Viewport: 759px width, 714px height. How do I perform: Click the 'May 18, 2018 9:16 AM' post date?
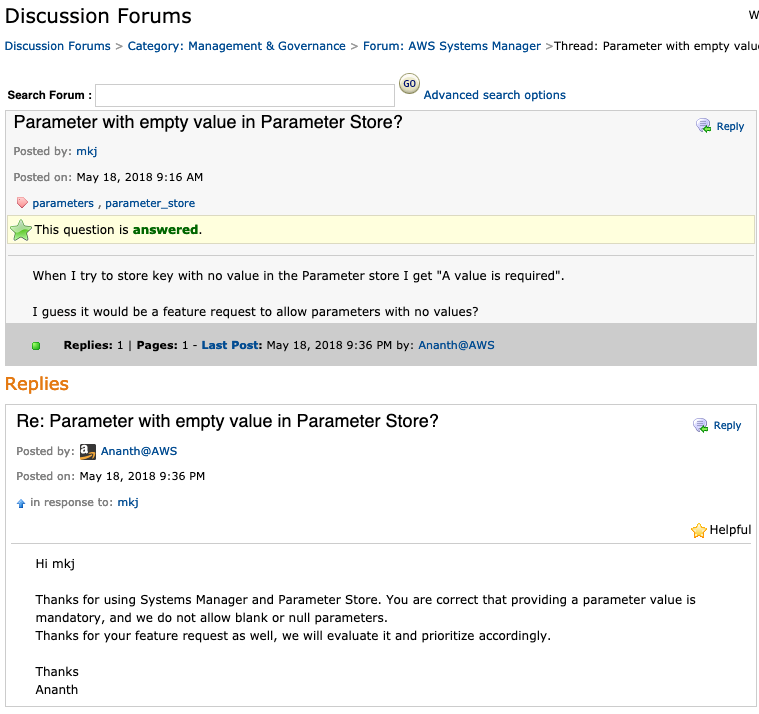(140, 177)
